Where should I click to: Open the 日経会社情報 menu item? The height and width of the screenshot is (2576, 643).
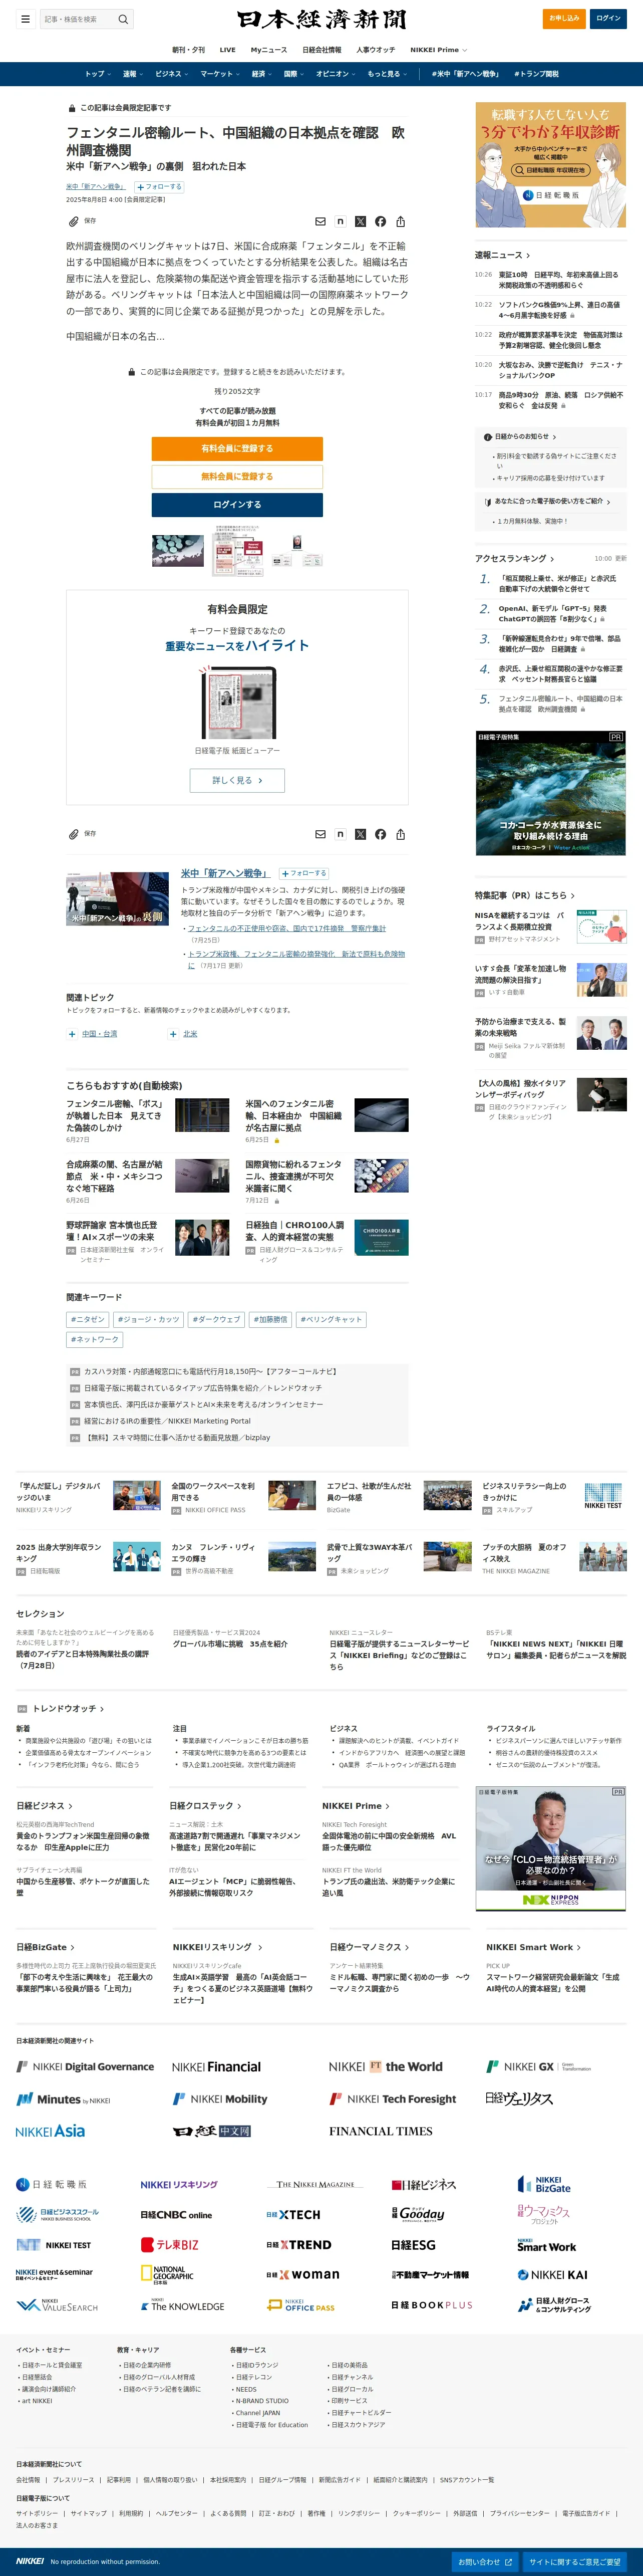[x=321, y=49]
